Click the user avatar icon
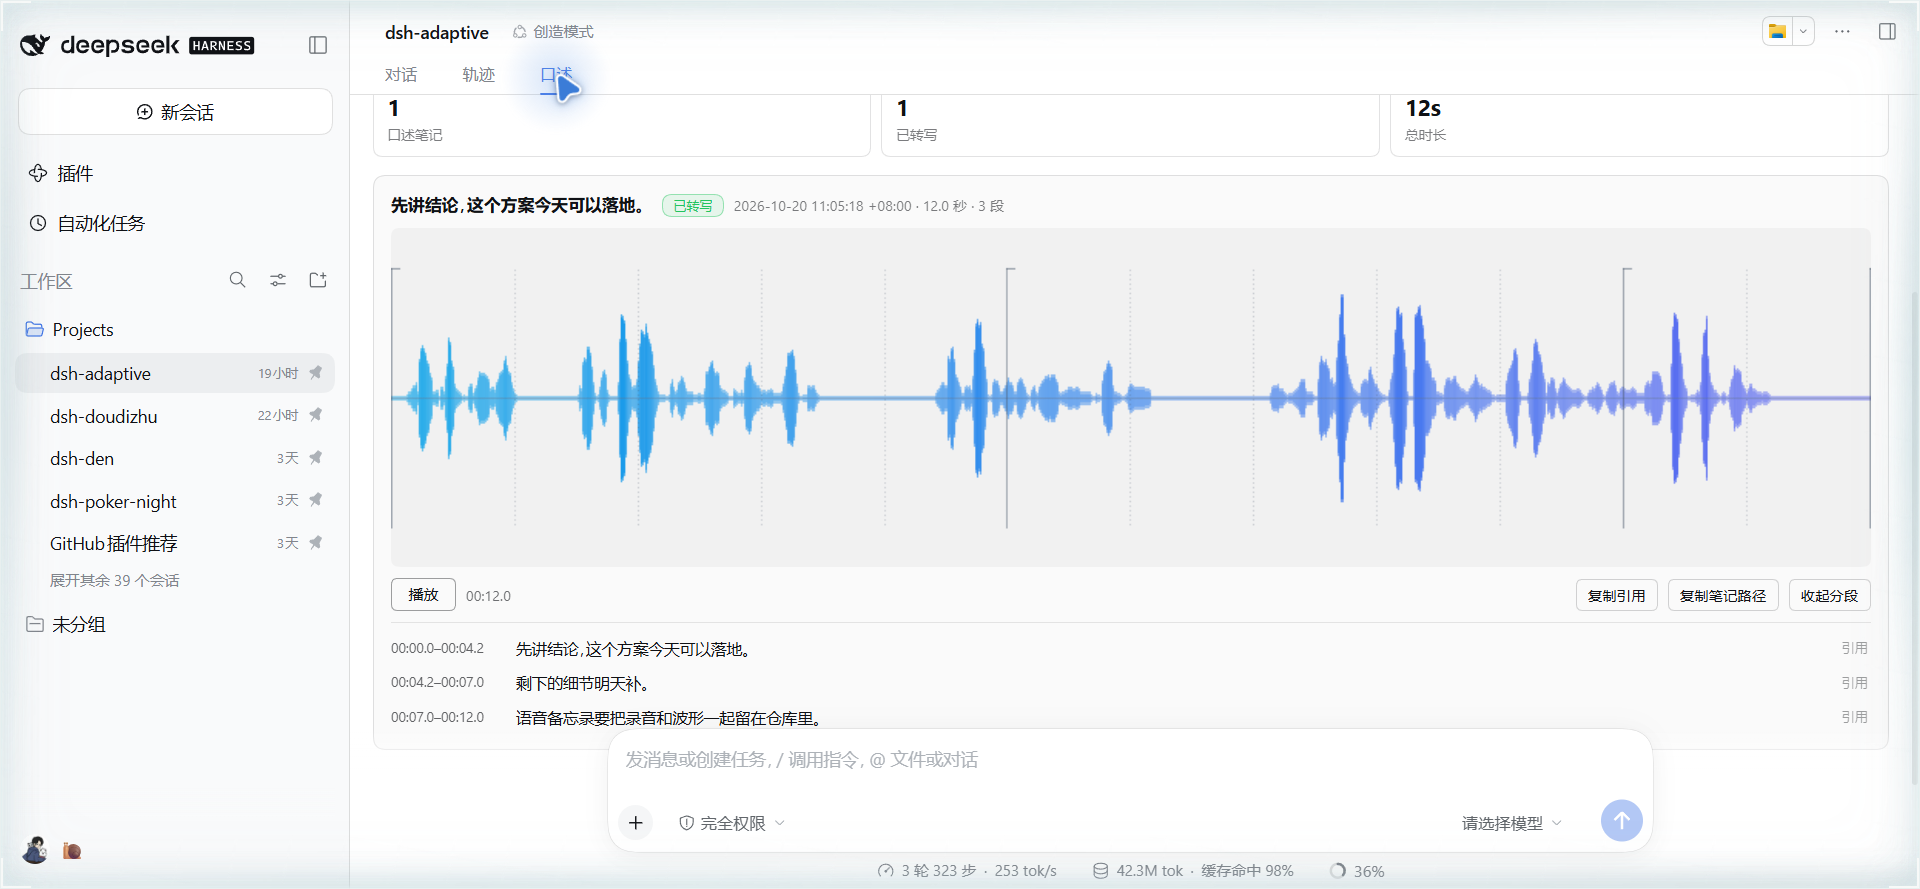 click(x=35, y=850)
